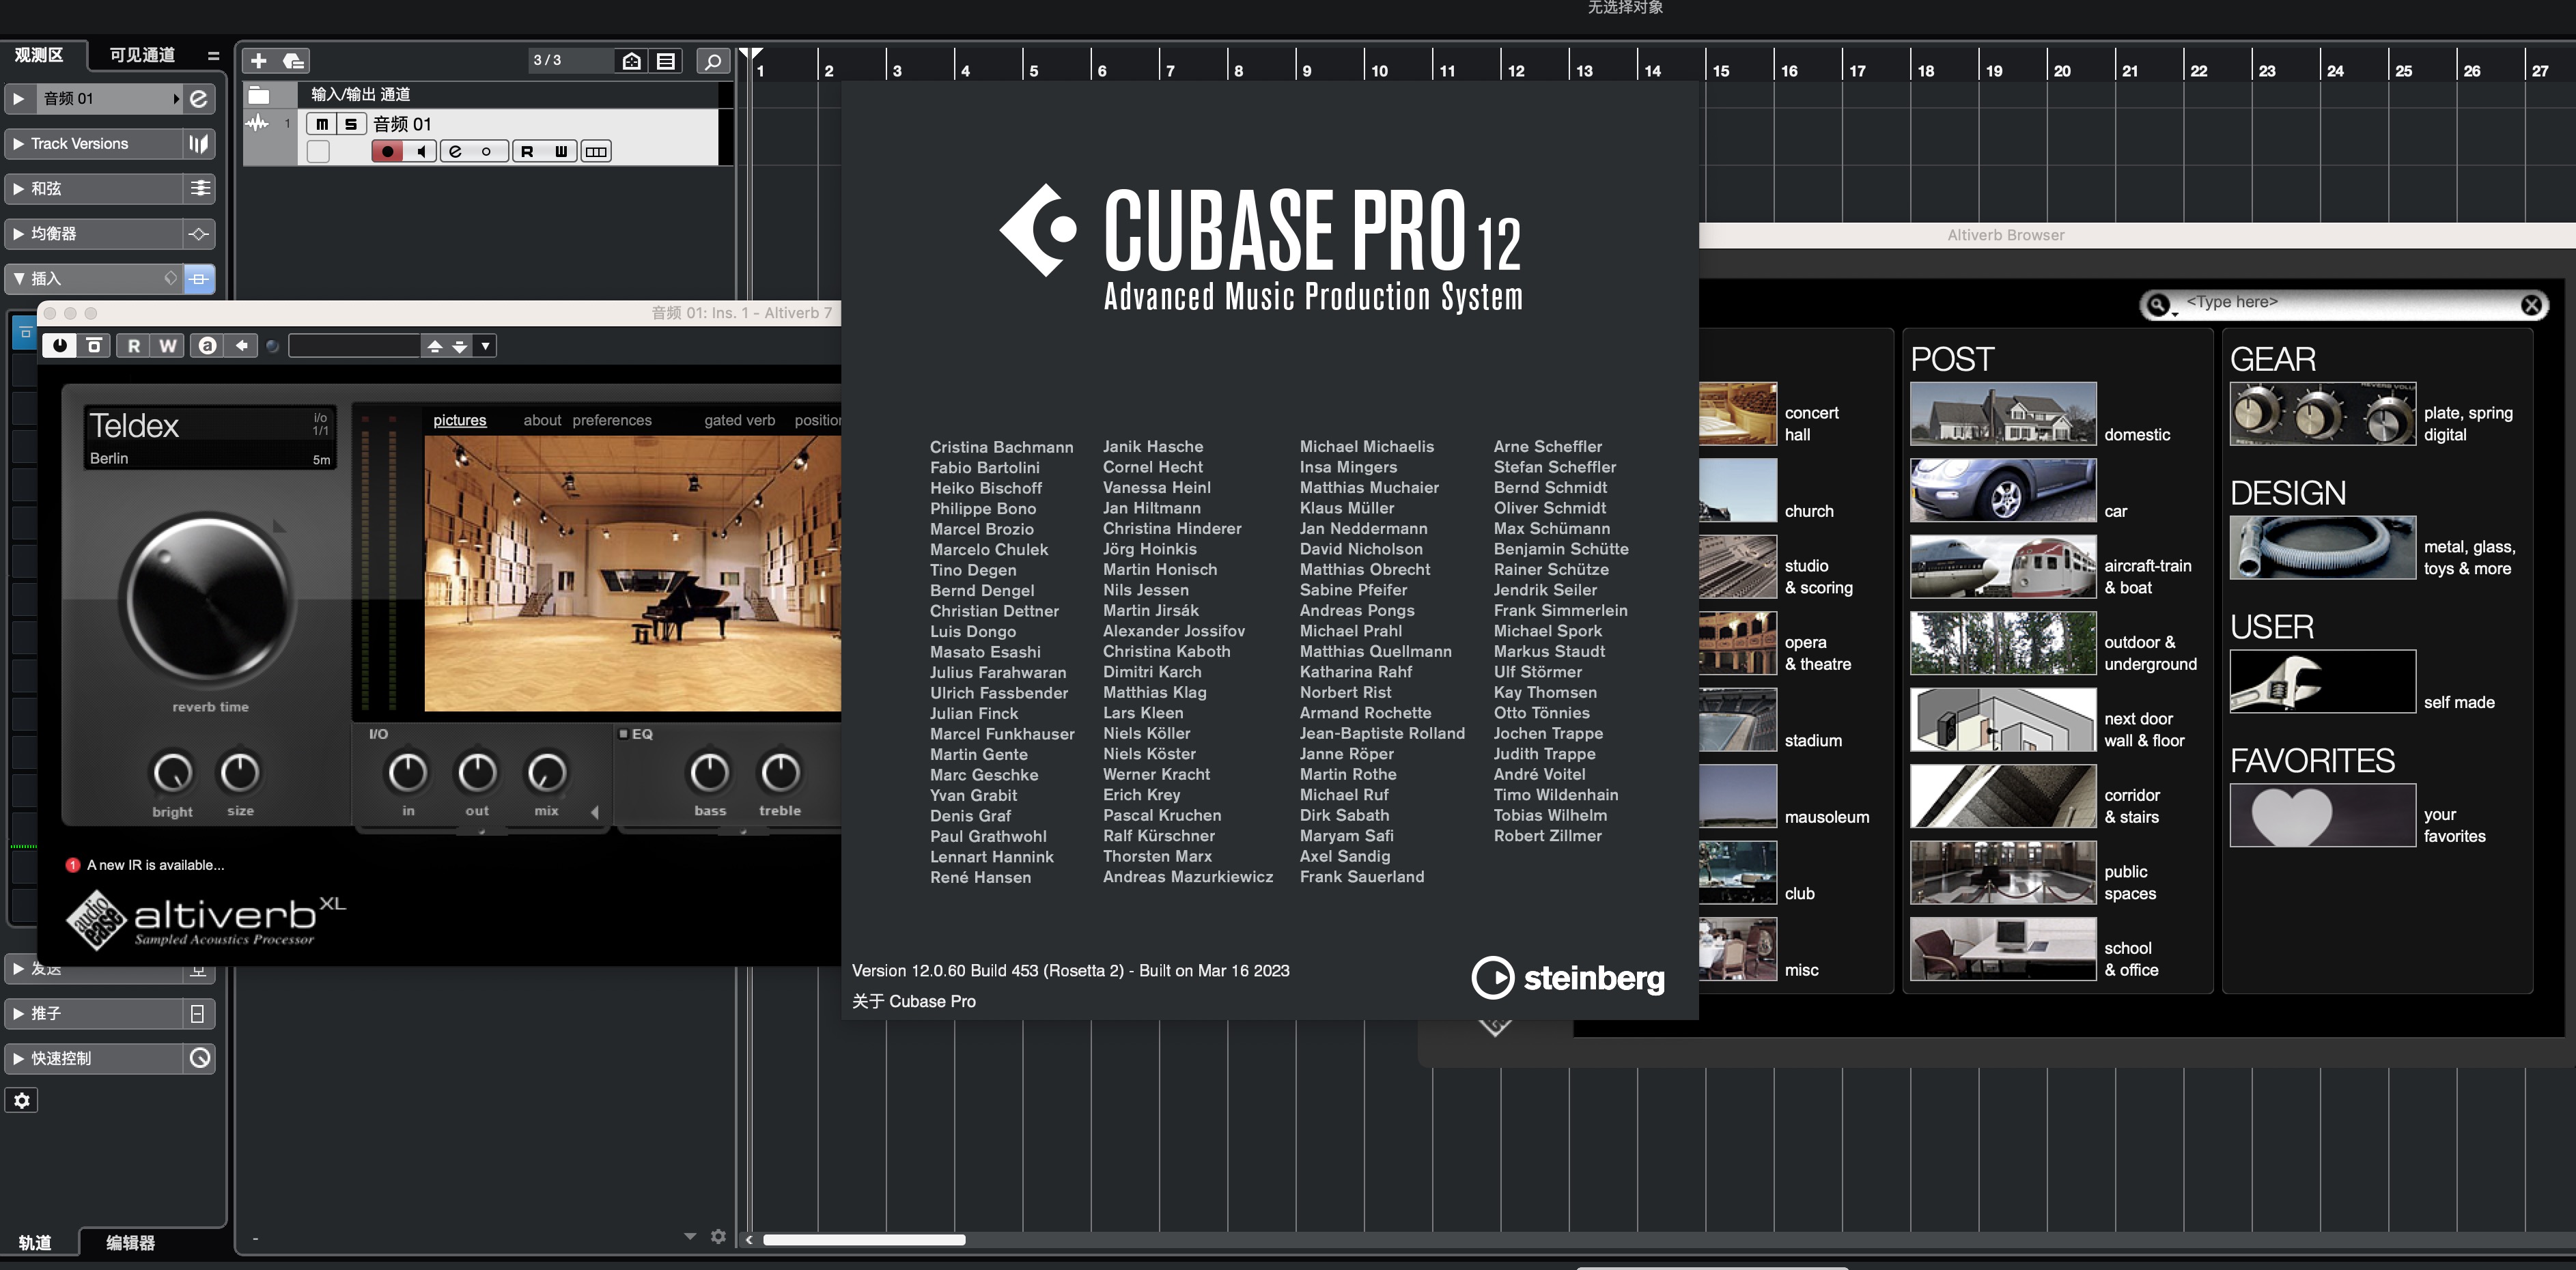Switch to 观测区 tab
This screenshot has width=2576, height=1270.
[x=38, y=55]
